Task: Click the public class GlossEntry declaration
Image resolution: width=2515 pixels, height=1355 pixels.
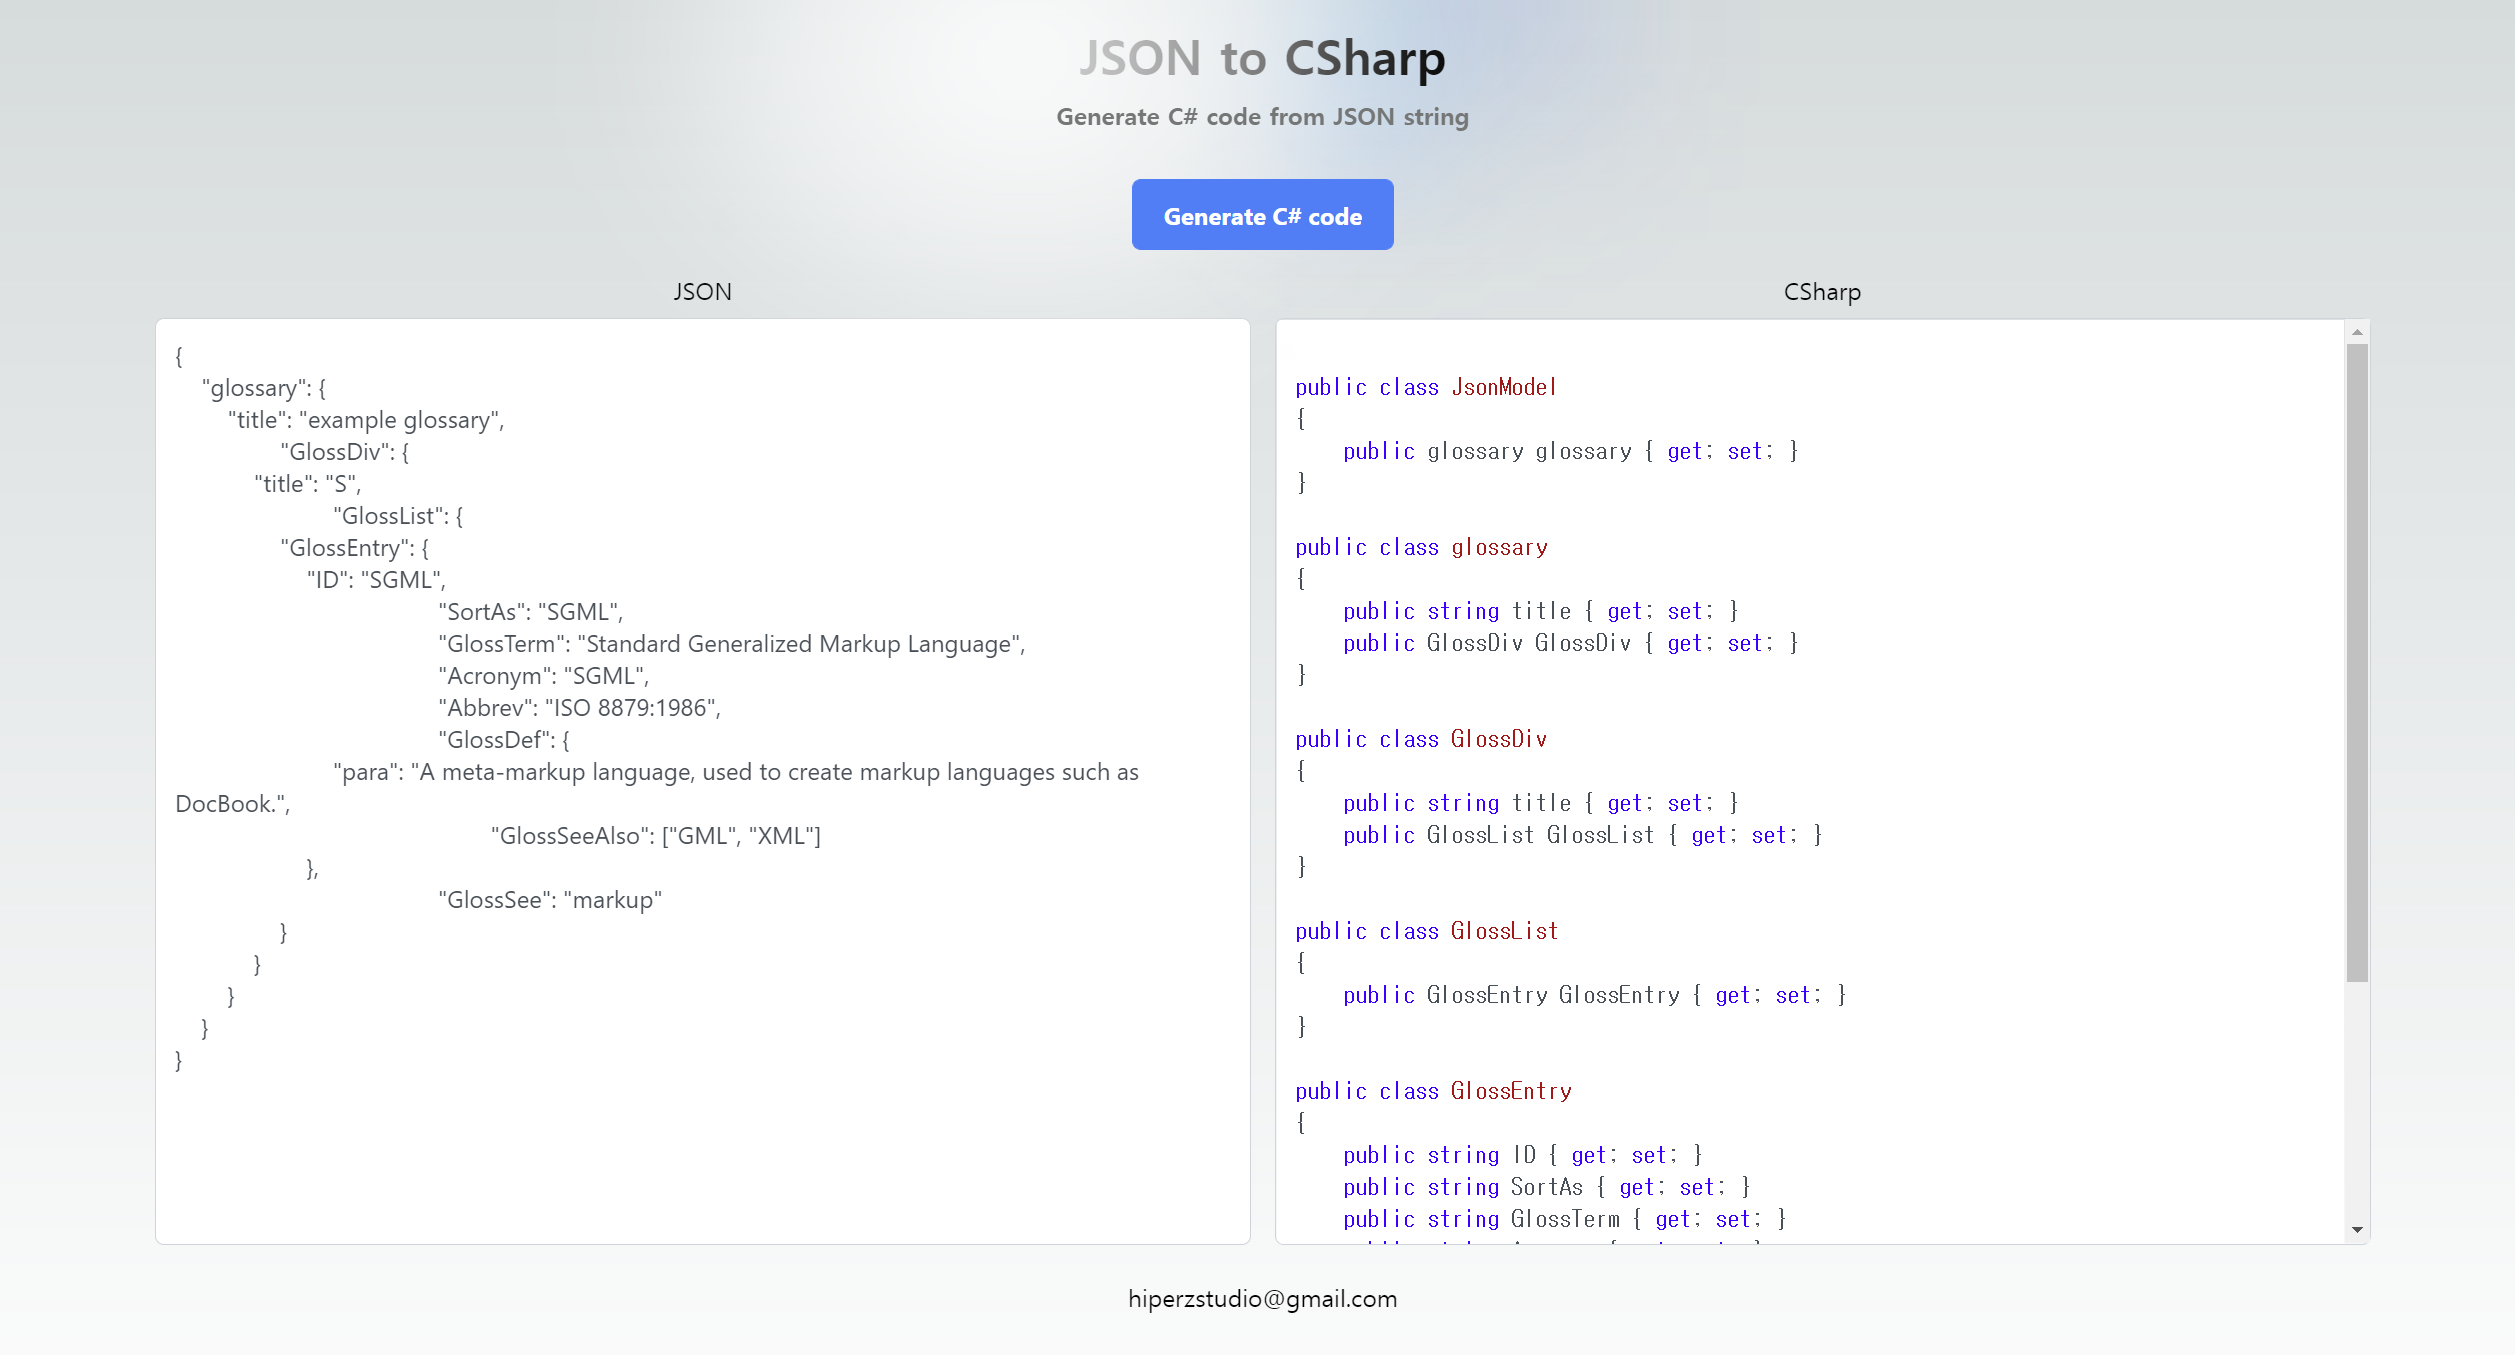Action: pyautogui.click(x=1433, y=1091)
